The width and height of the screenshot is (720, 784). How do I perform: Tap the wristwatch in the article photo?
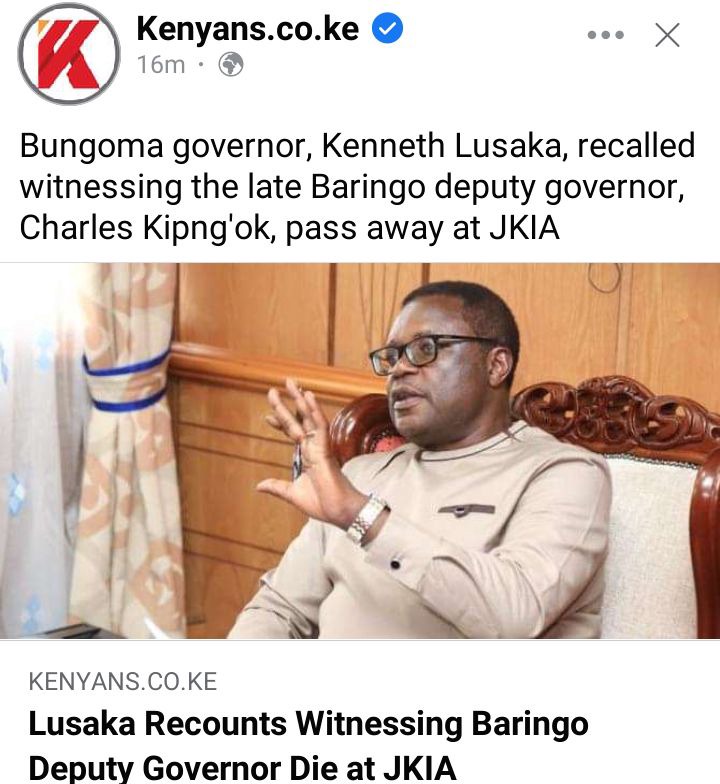368,519
